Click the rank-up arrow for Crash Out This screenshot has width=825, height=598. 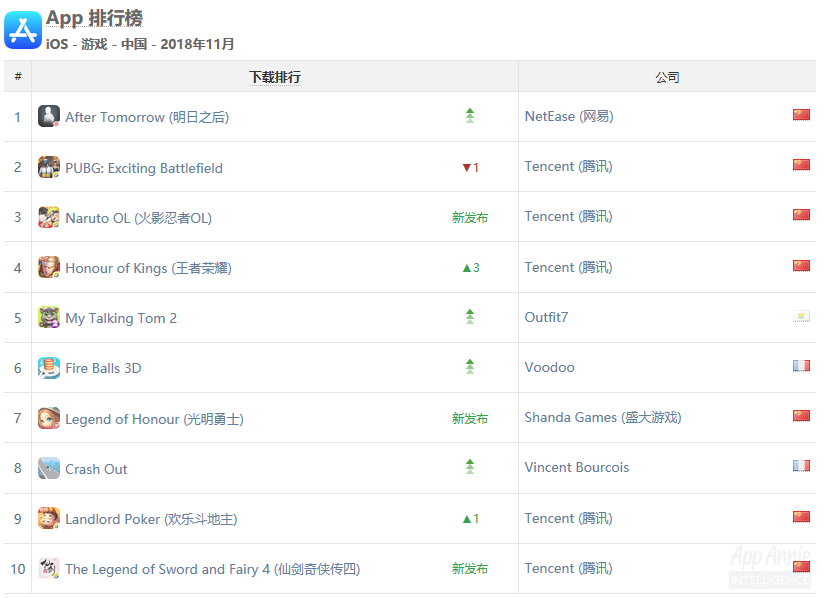(x=470, y=466)
